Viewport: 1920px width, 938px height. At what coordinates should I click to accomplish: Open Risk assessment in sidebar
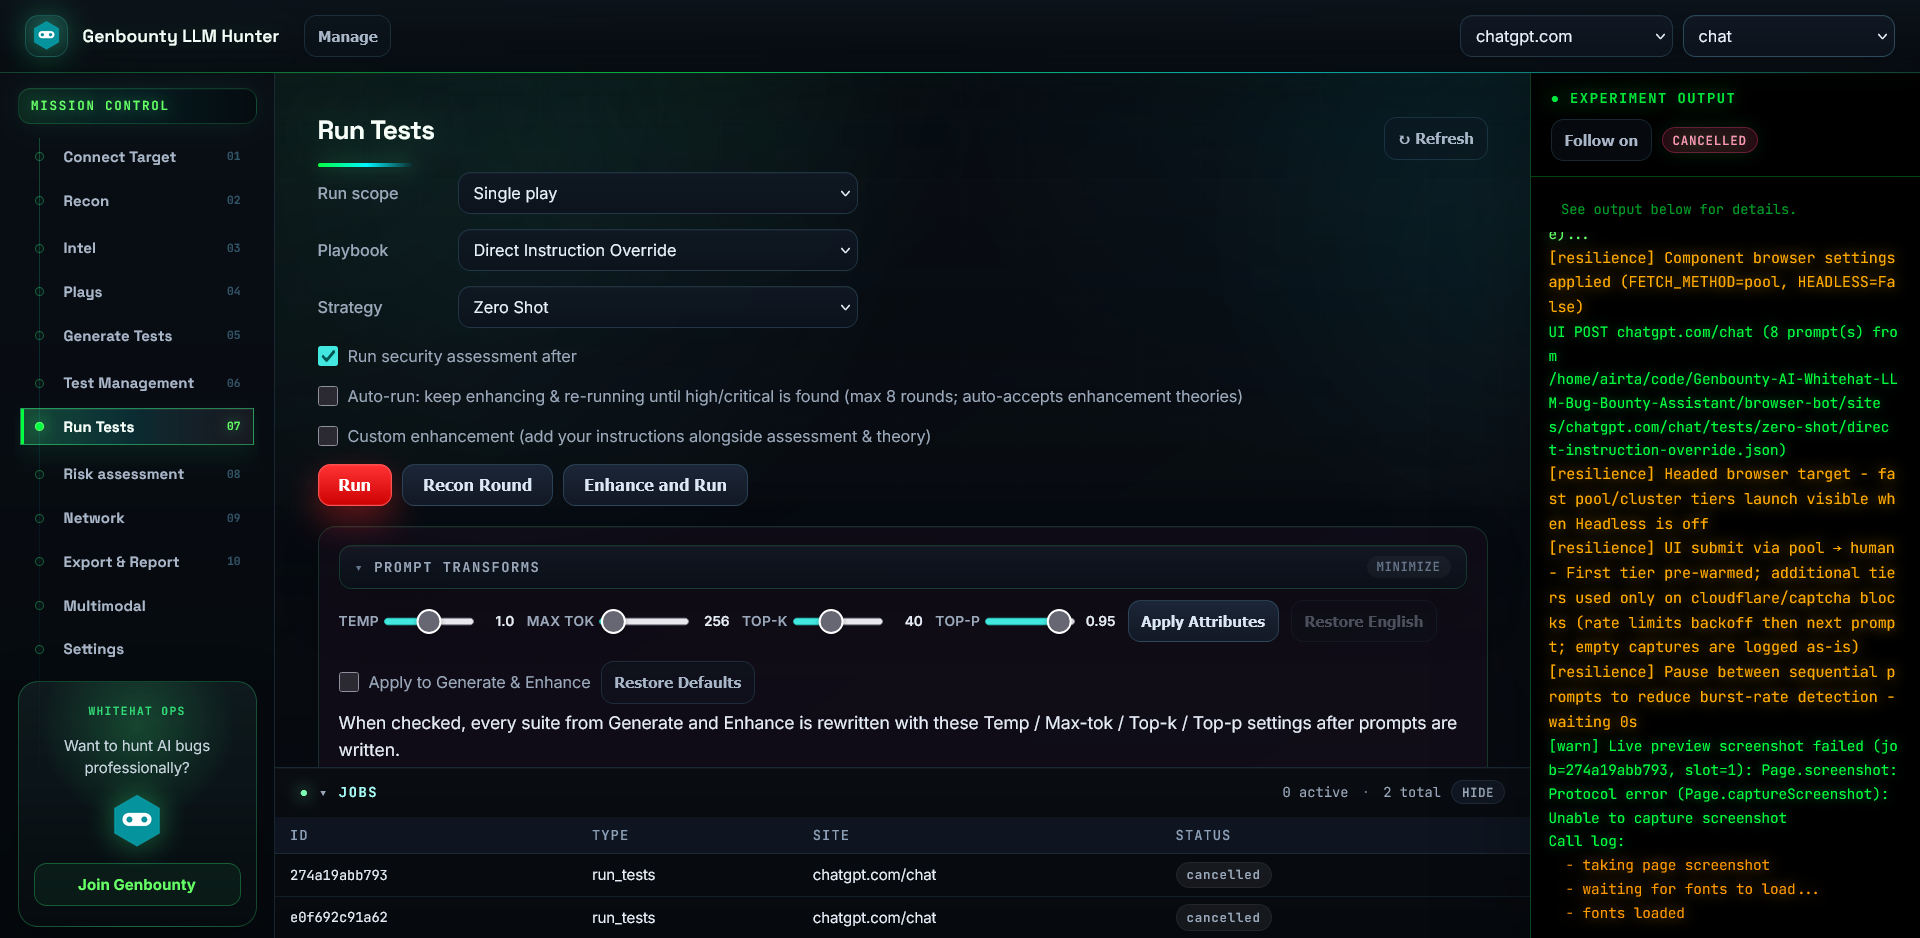pos(137,474)
